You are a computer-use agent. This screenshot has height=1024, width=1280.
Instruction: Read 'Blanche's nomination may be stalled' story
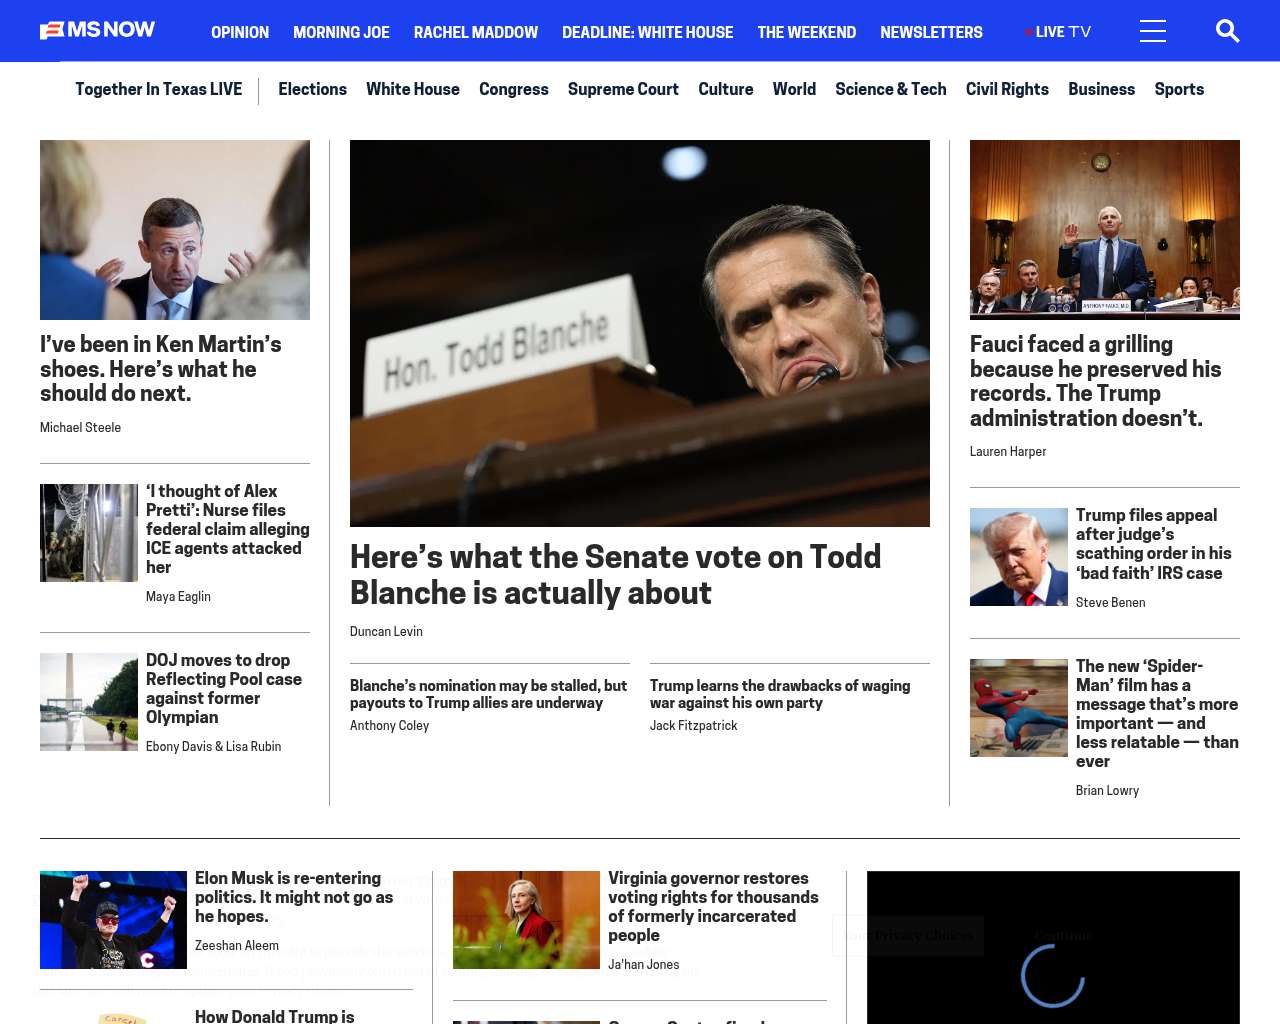coord(489,694)
